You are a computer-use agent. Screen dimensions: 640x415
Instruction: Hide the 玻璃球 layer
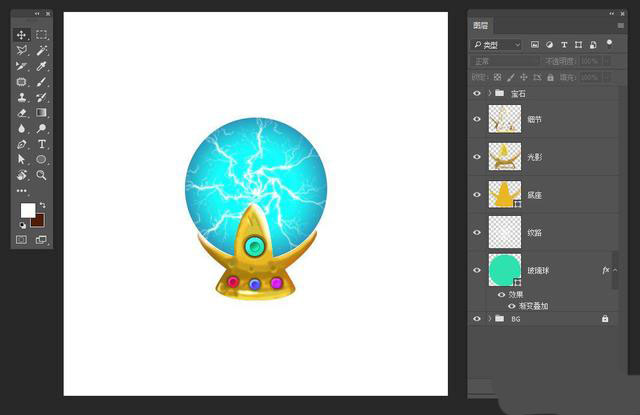click(x=476, y=270)
